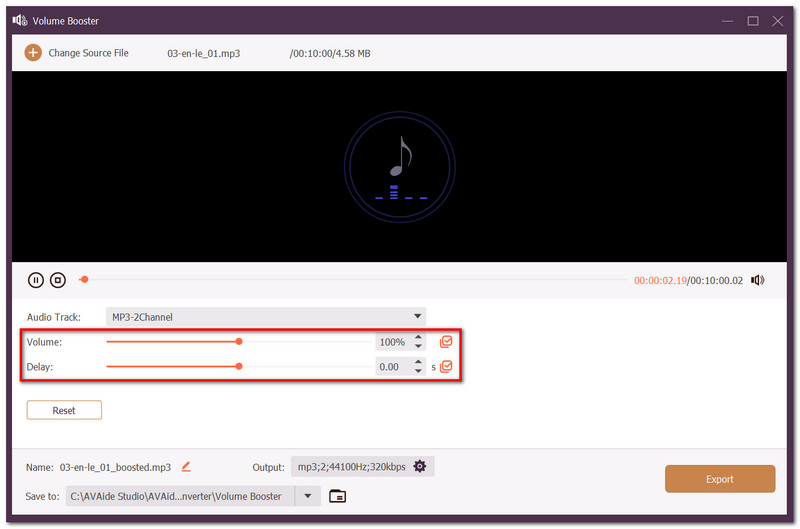Click the Delay slider handle

tap(239, 366)
